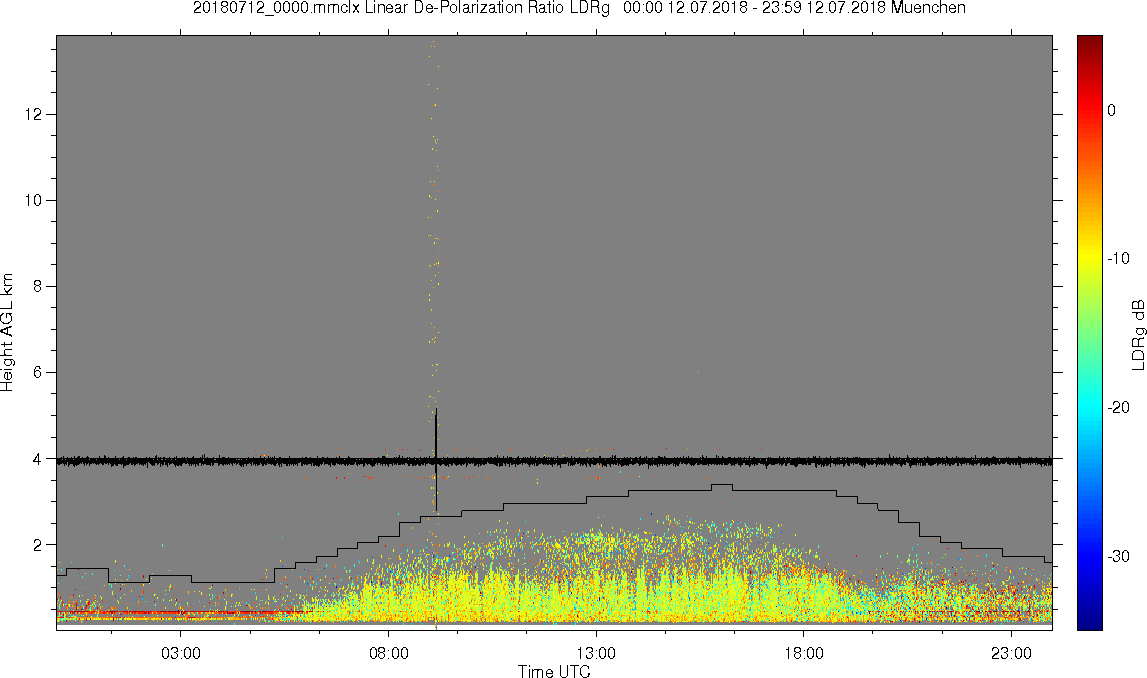
Task: Click the colorbar value '0'
Action: pyautogui.click(x=1112, y=110)
